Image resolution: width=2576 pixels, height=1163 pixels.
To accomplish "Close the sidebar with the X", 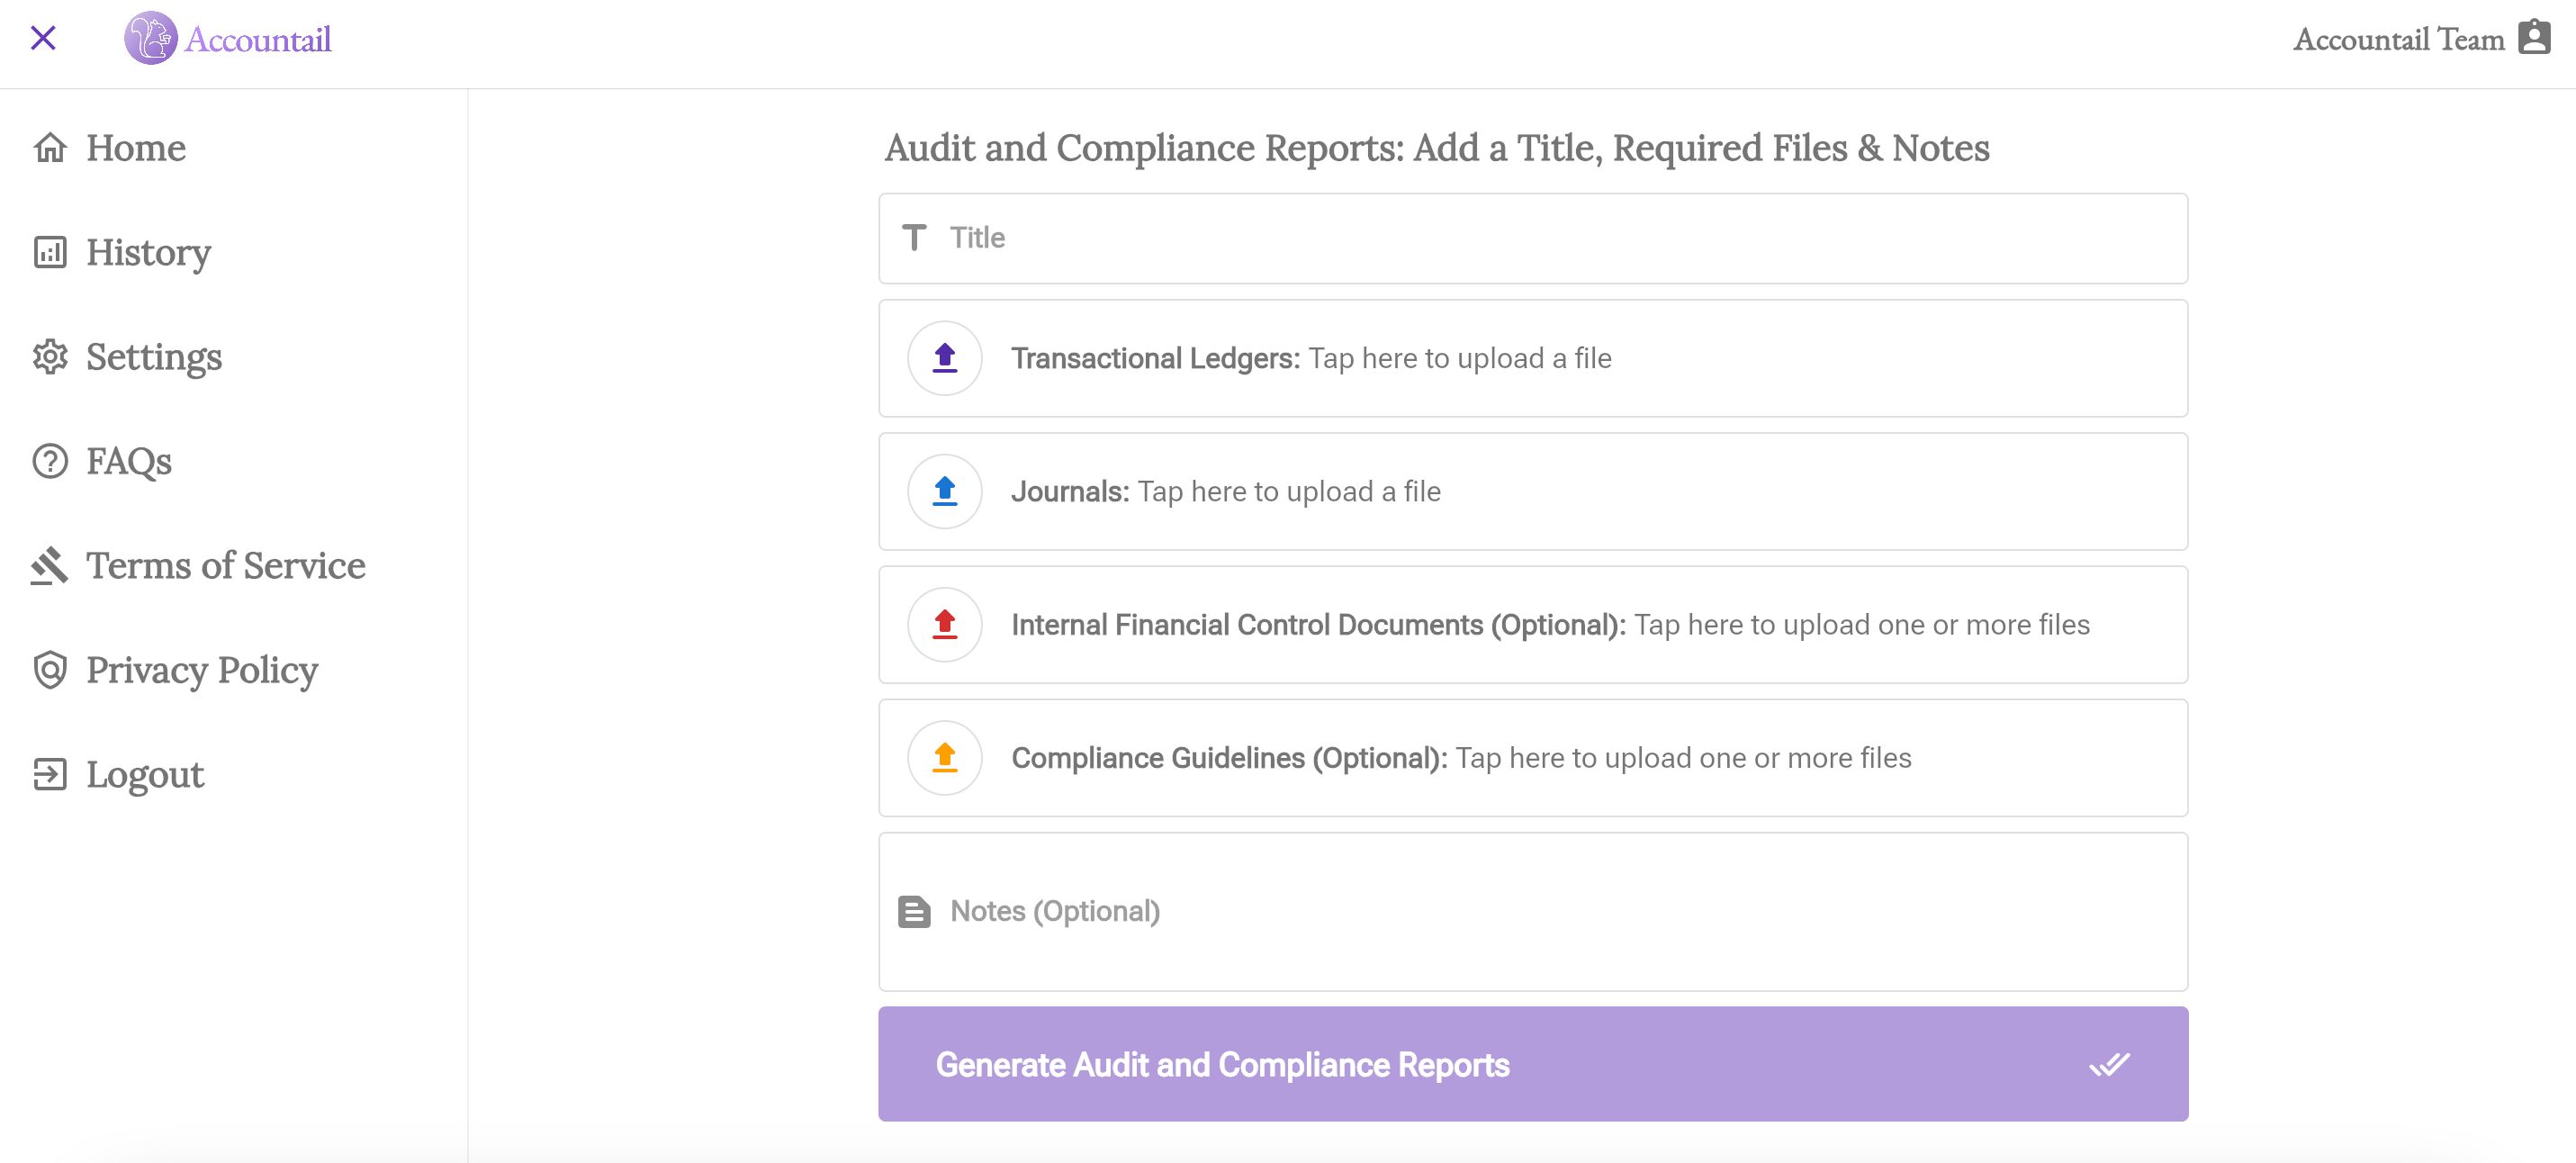I will [x=44, y=38].
